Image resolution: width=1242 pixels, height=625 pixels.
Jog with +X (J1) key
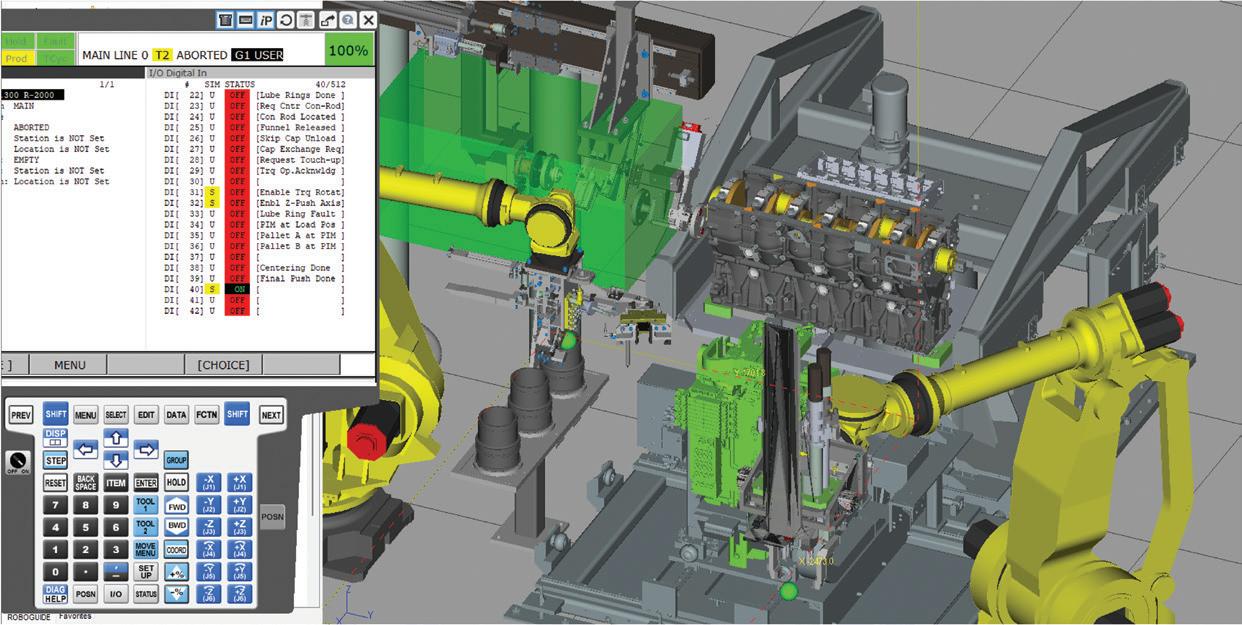(240, 482)
